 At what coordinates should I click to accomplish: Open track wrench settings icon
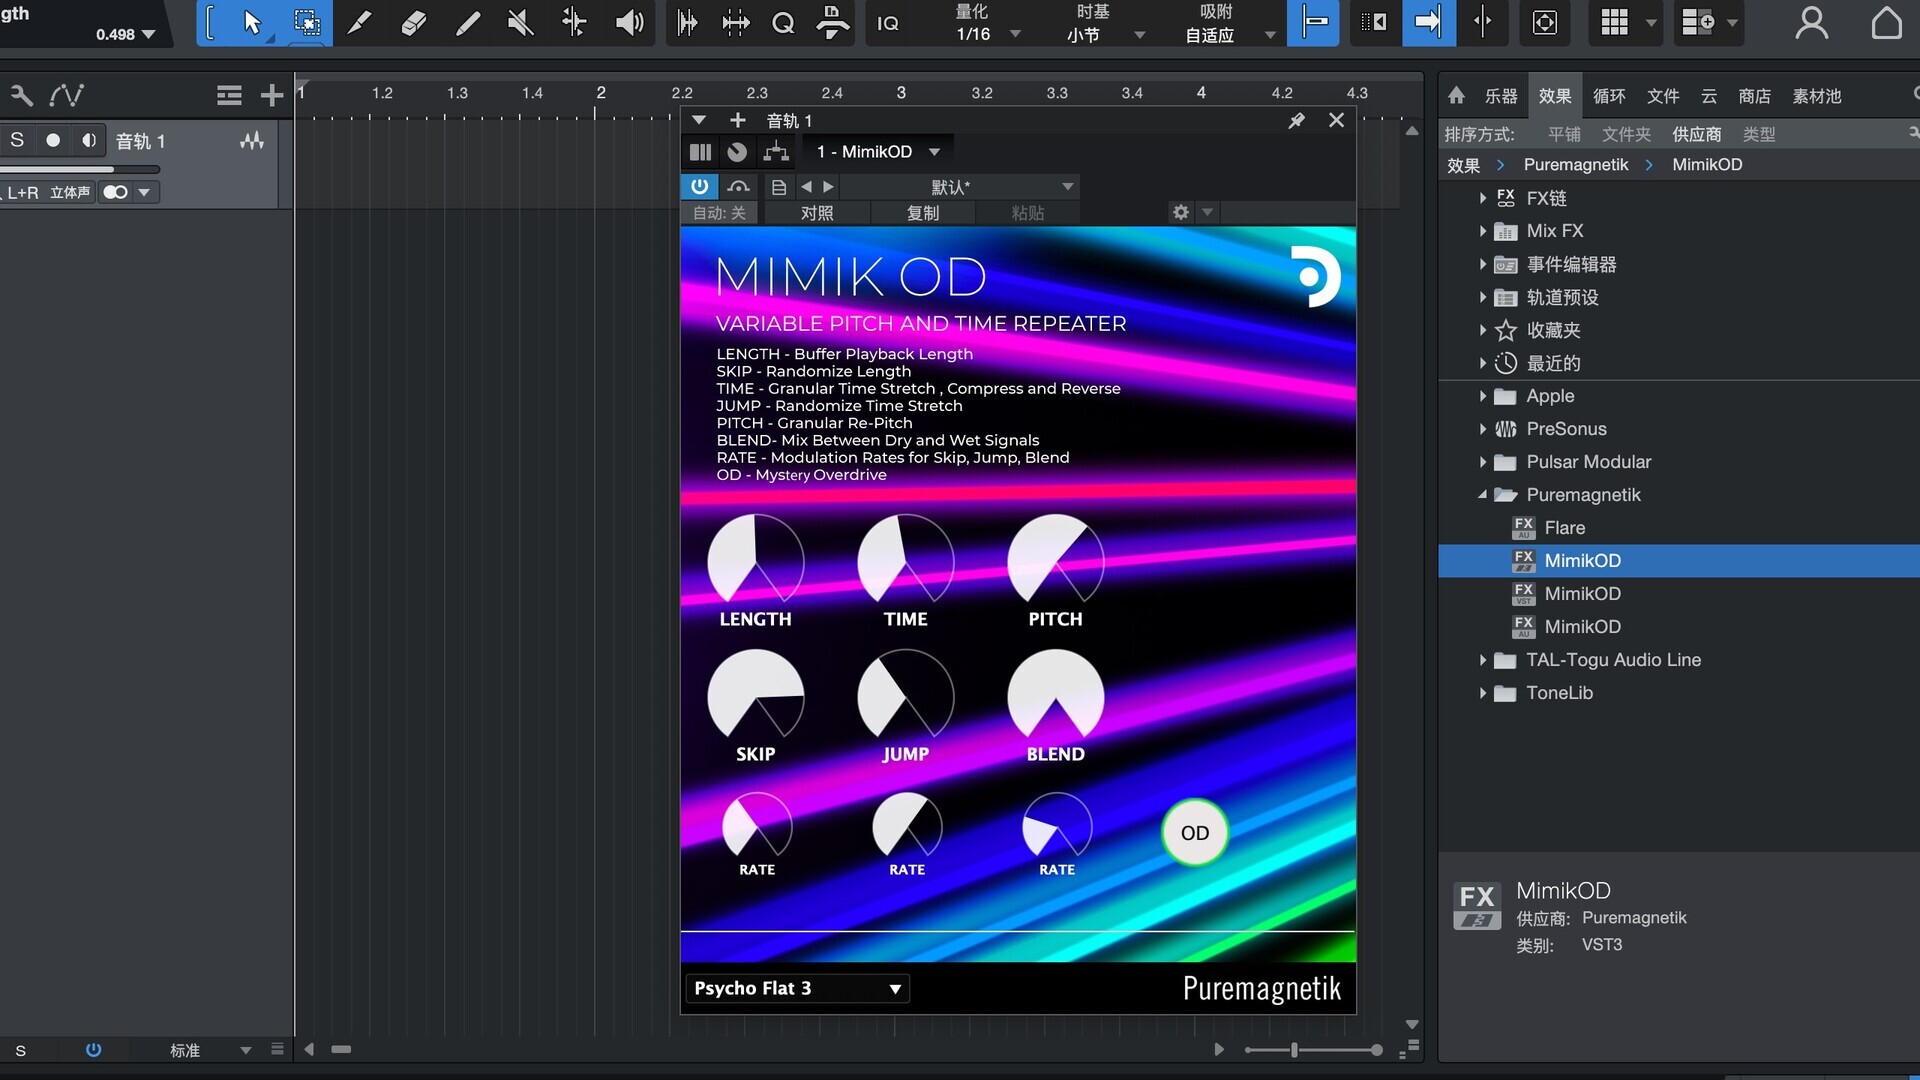click(x=21, y=95)
